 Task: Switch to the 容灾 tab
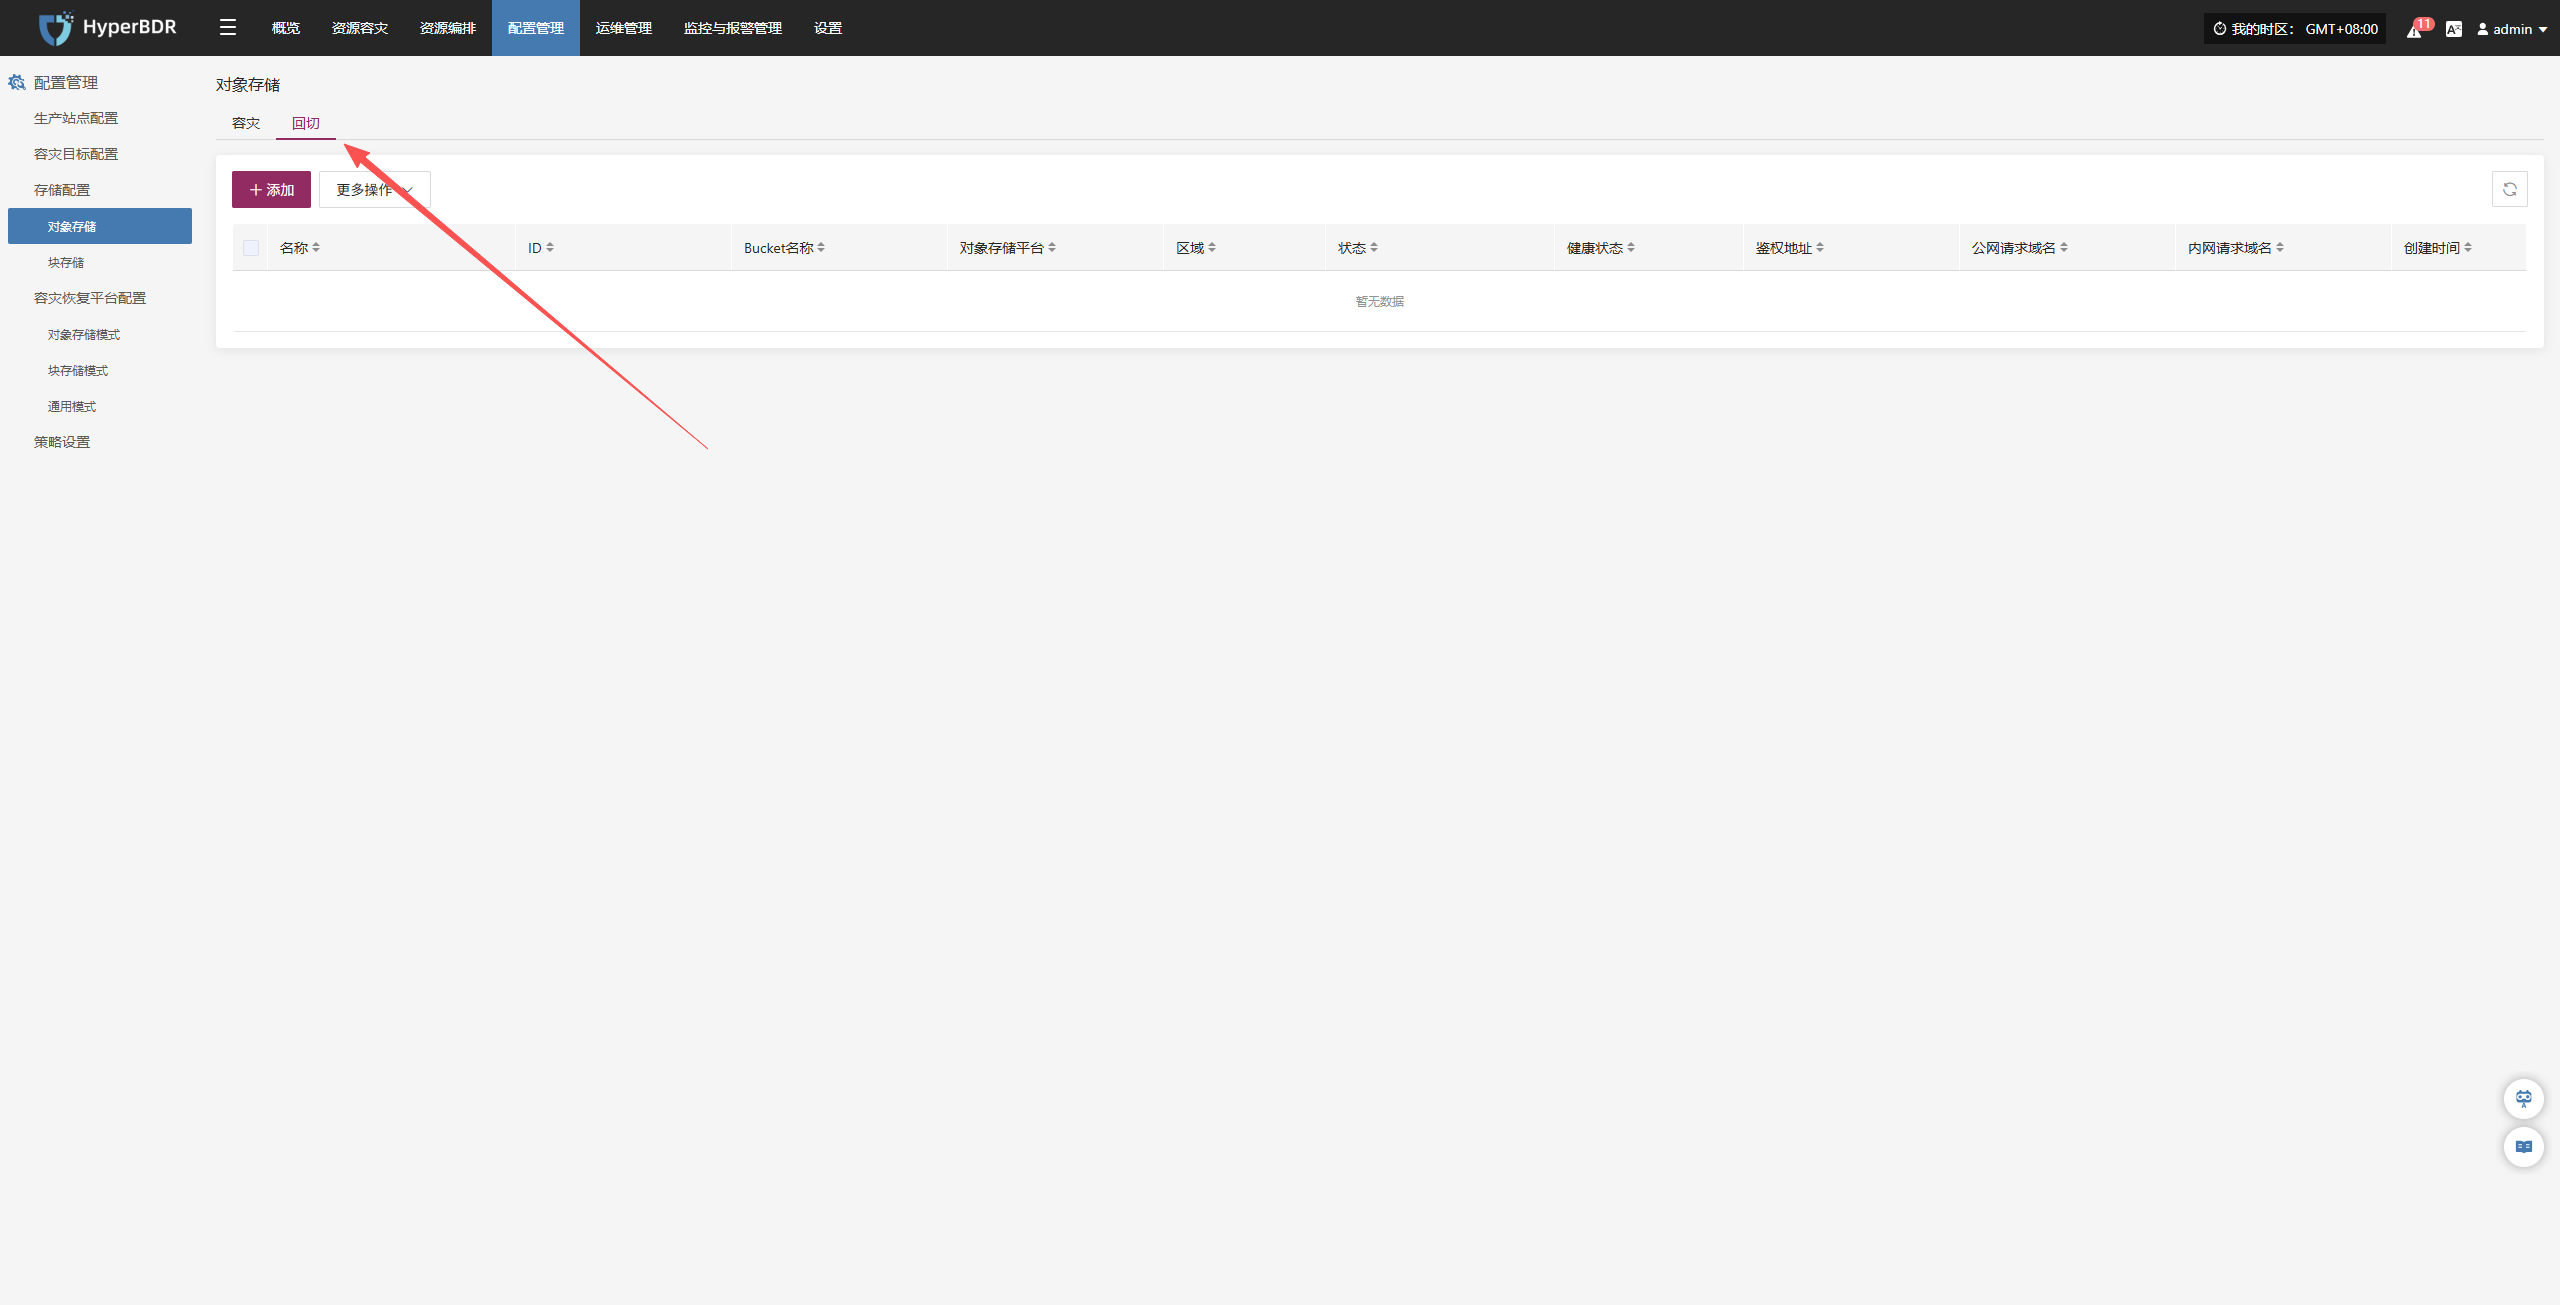[x=245, y=123]
